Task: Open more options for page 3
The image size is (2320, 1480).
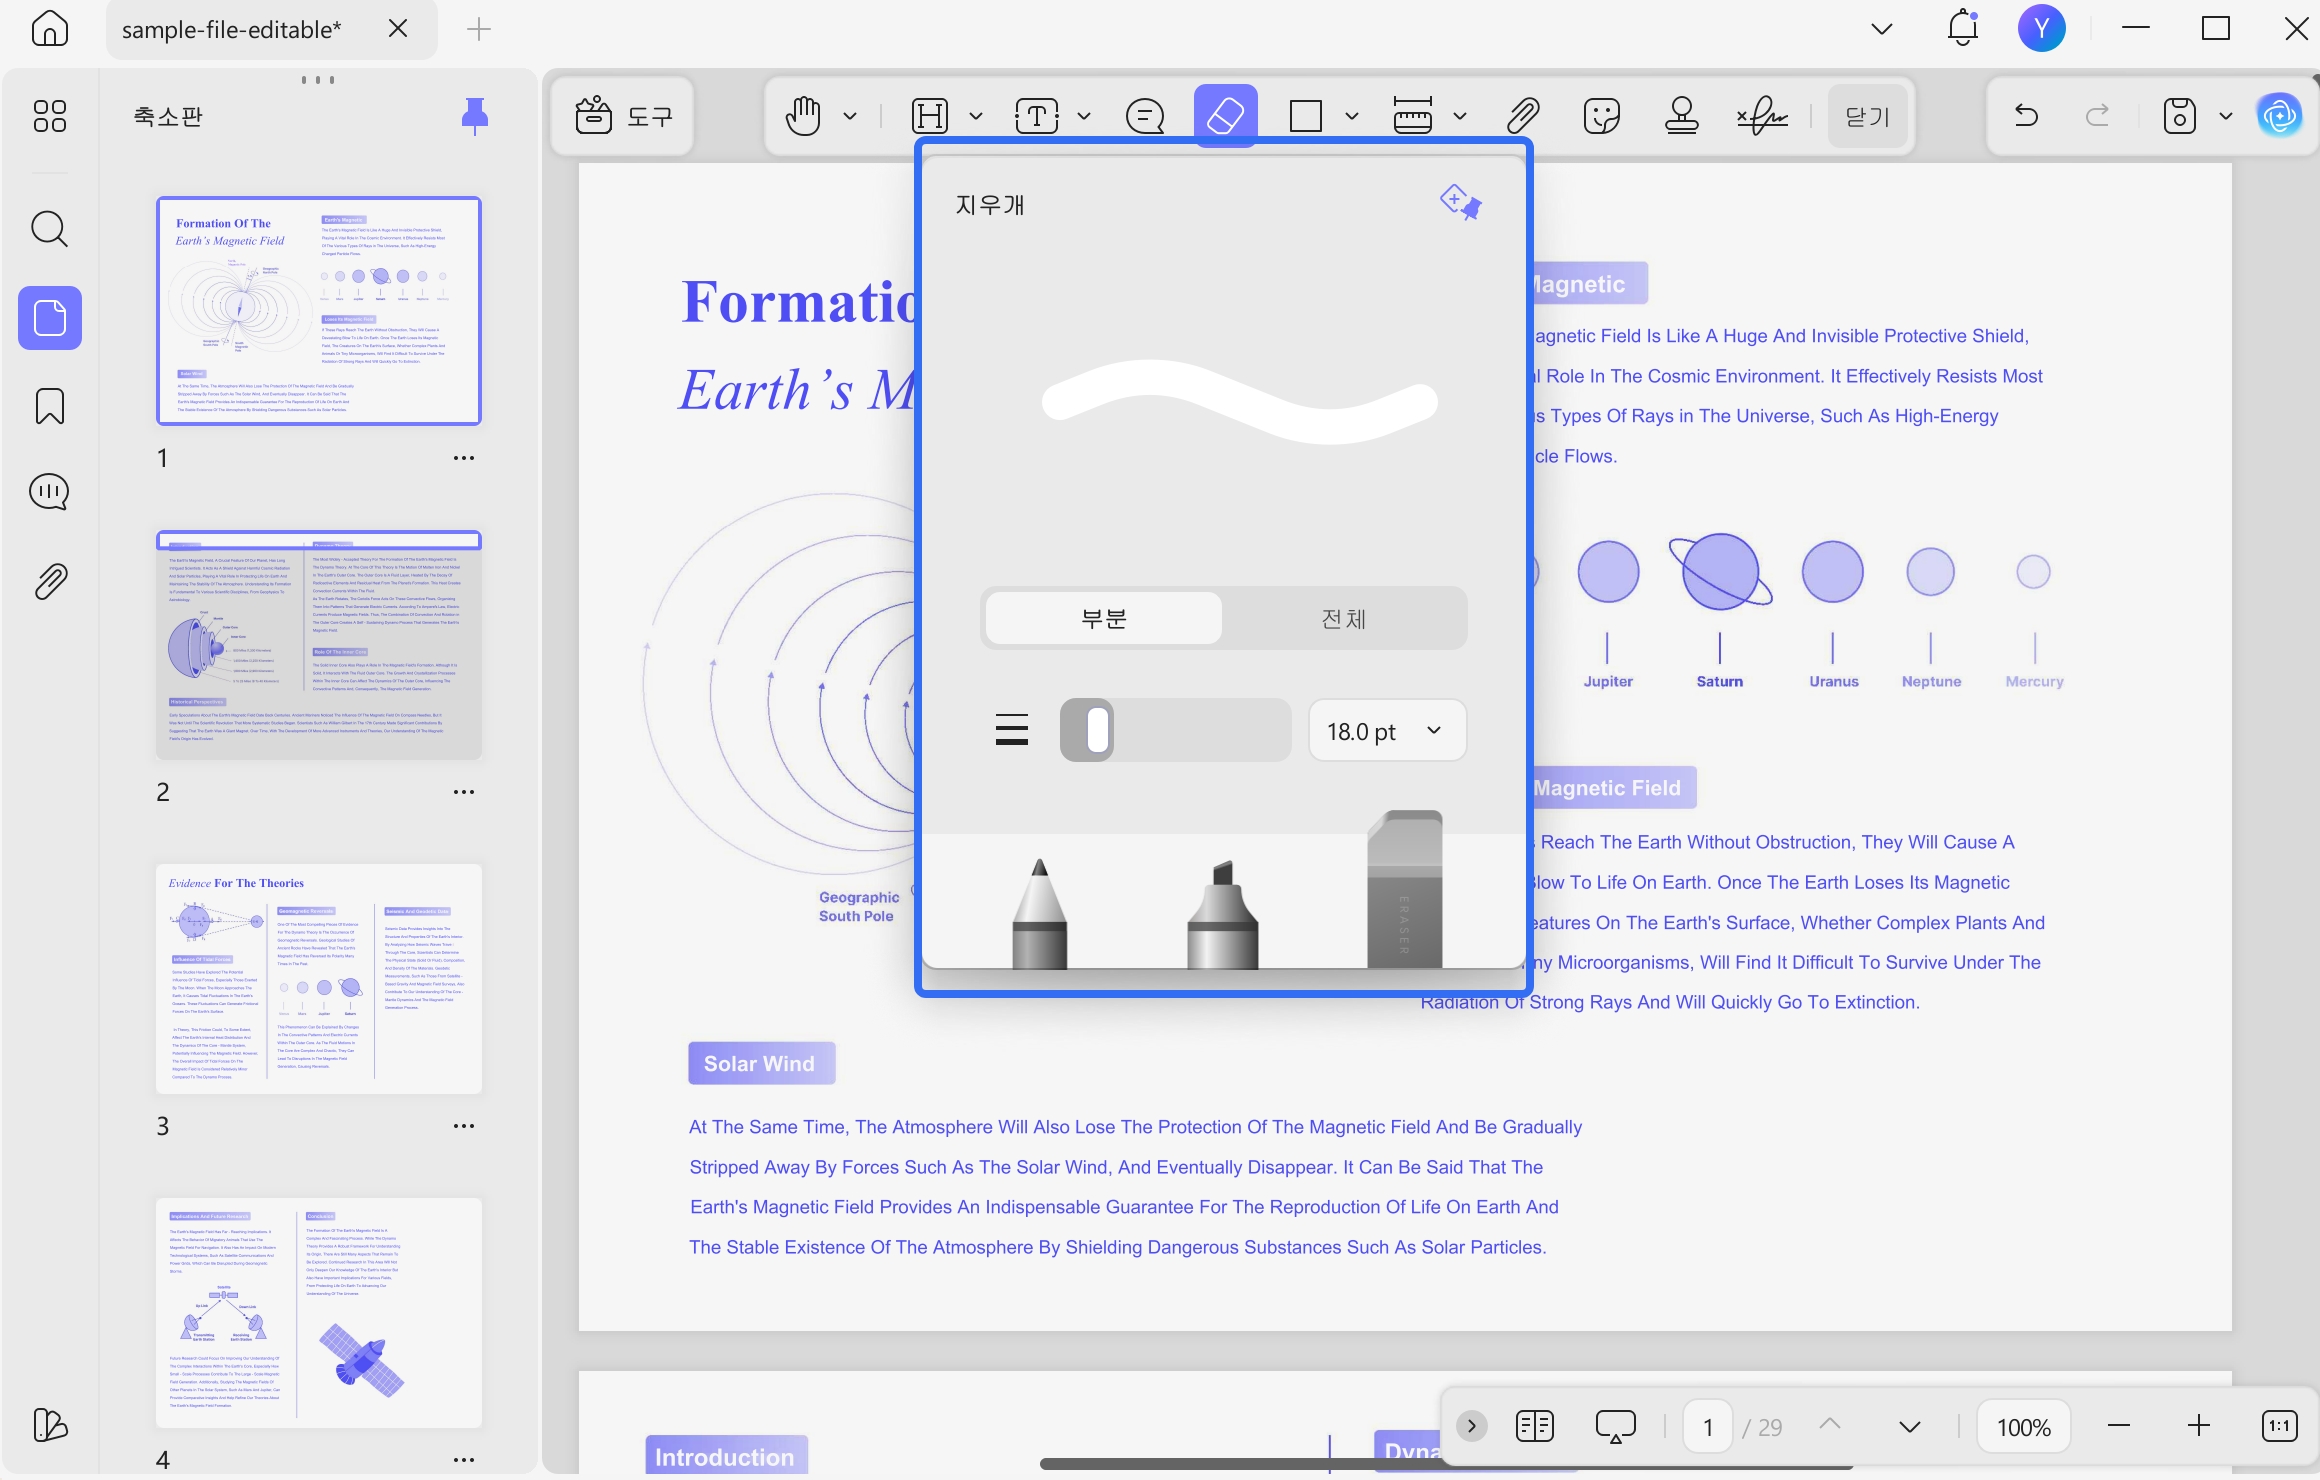Action: [x=463, y=1126]
